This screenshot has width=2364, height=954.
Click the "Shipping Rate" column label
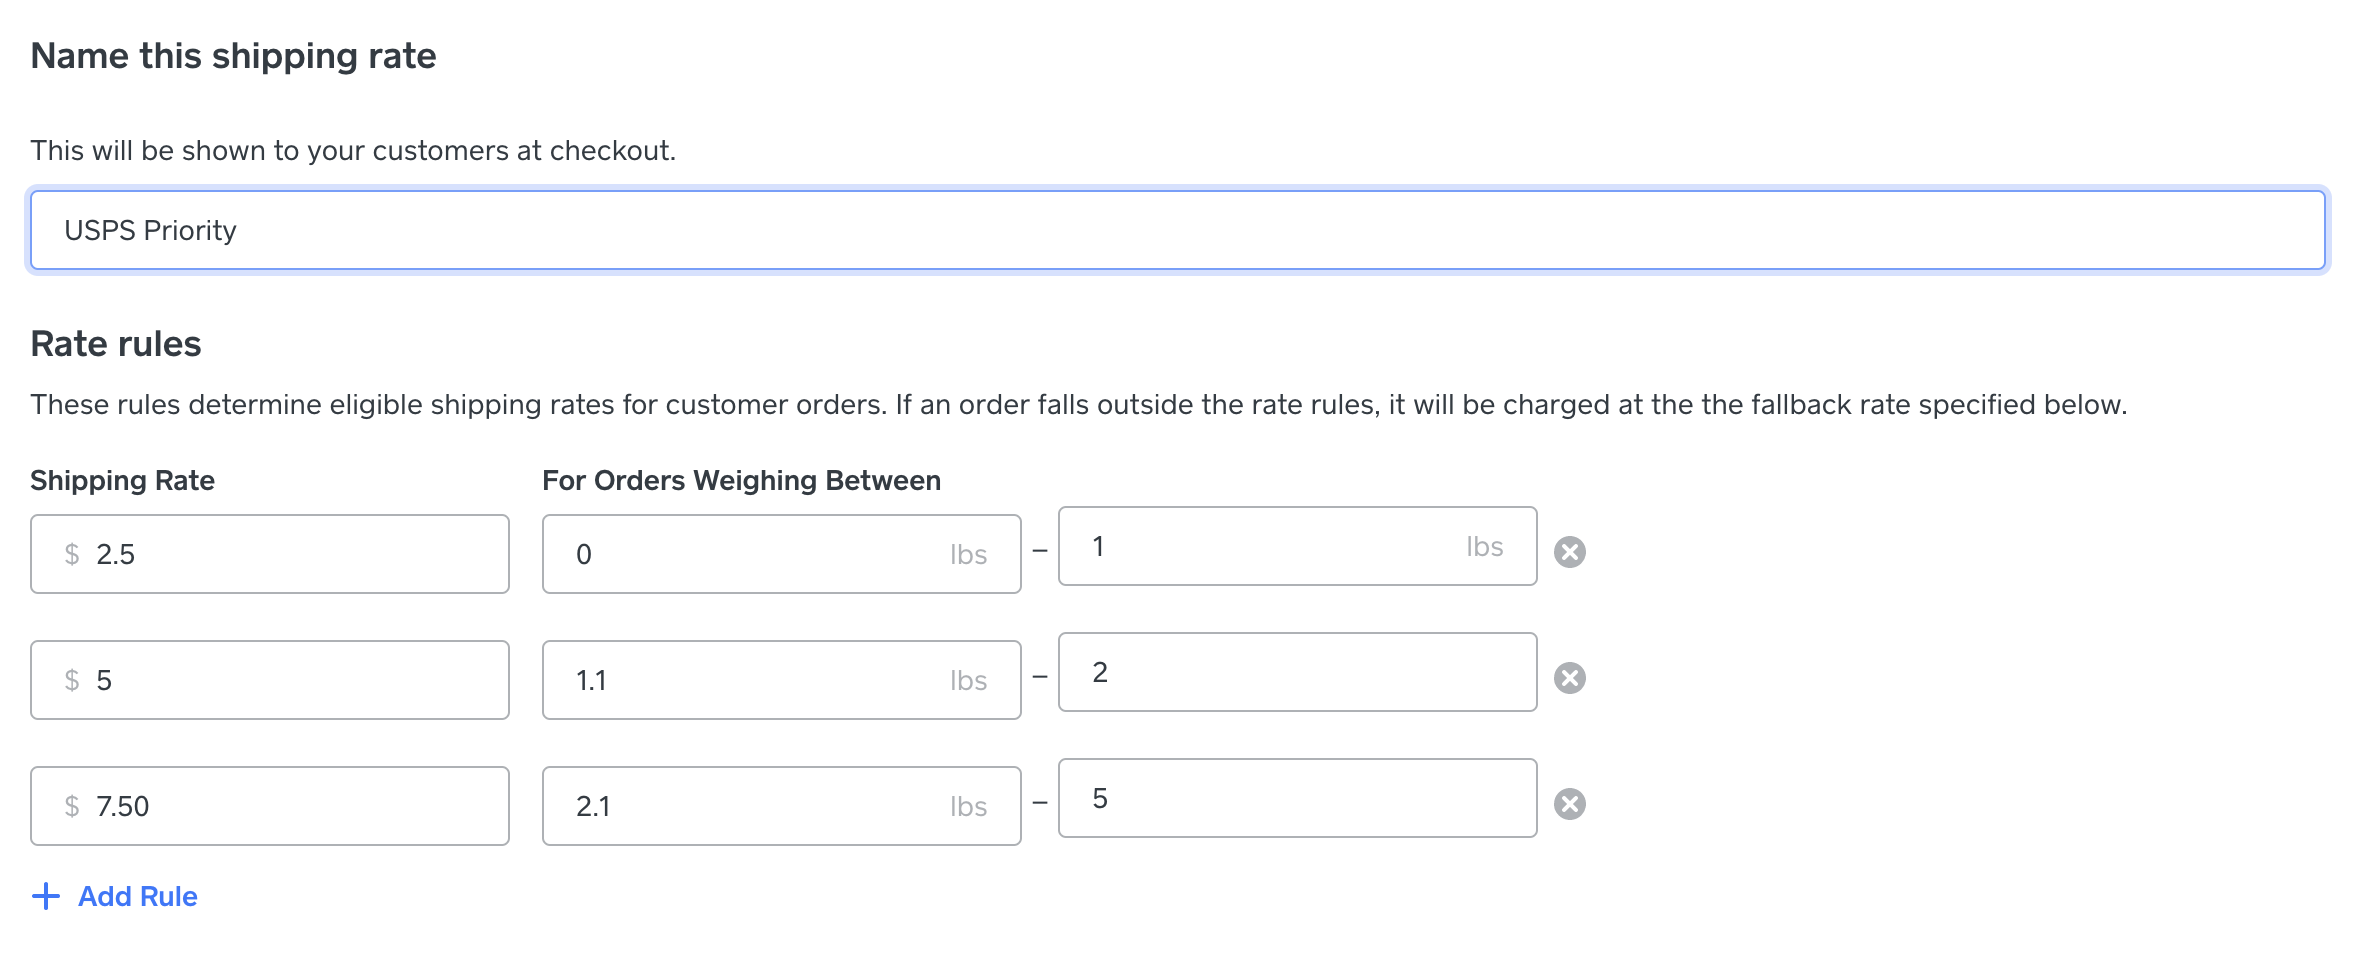[x=122, y=480]
